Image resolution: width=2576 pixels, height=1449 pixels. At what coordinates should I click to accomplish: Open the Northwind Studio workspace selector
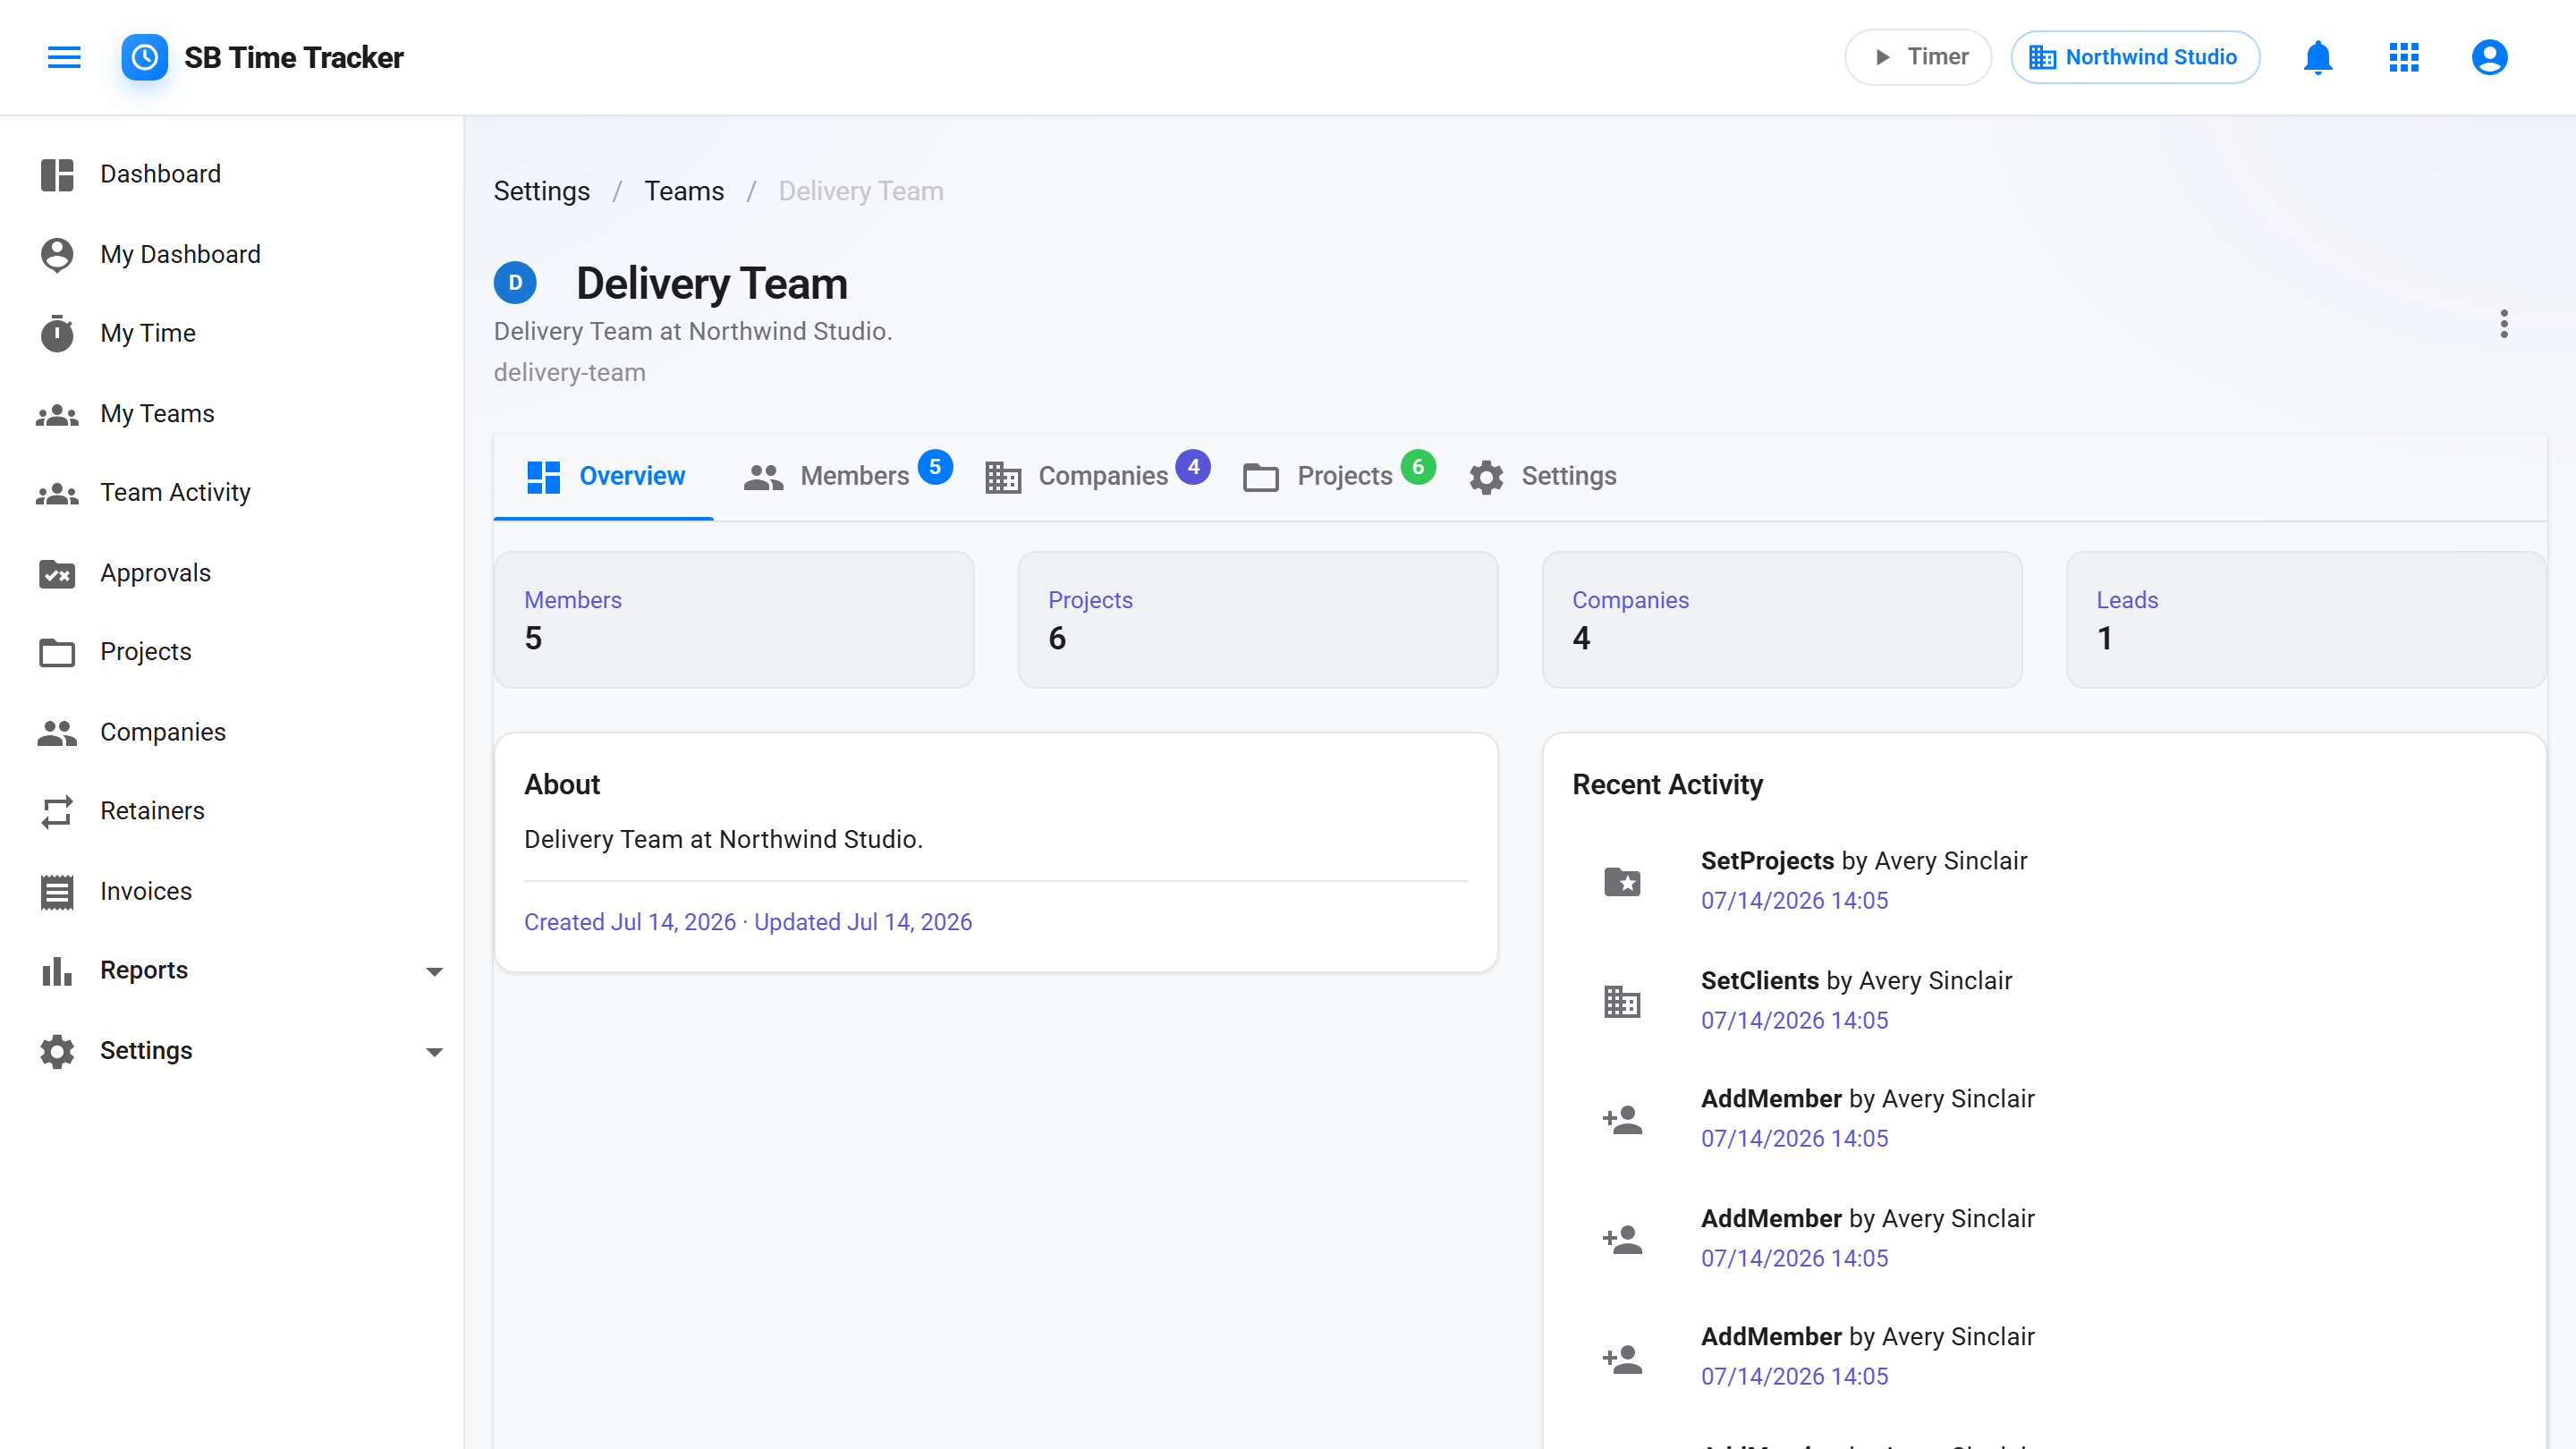[2134, 57]
